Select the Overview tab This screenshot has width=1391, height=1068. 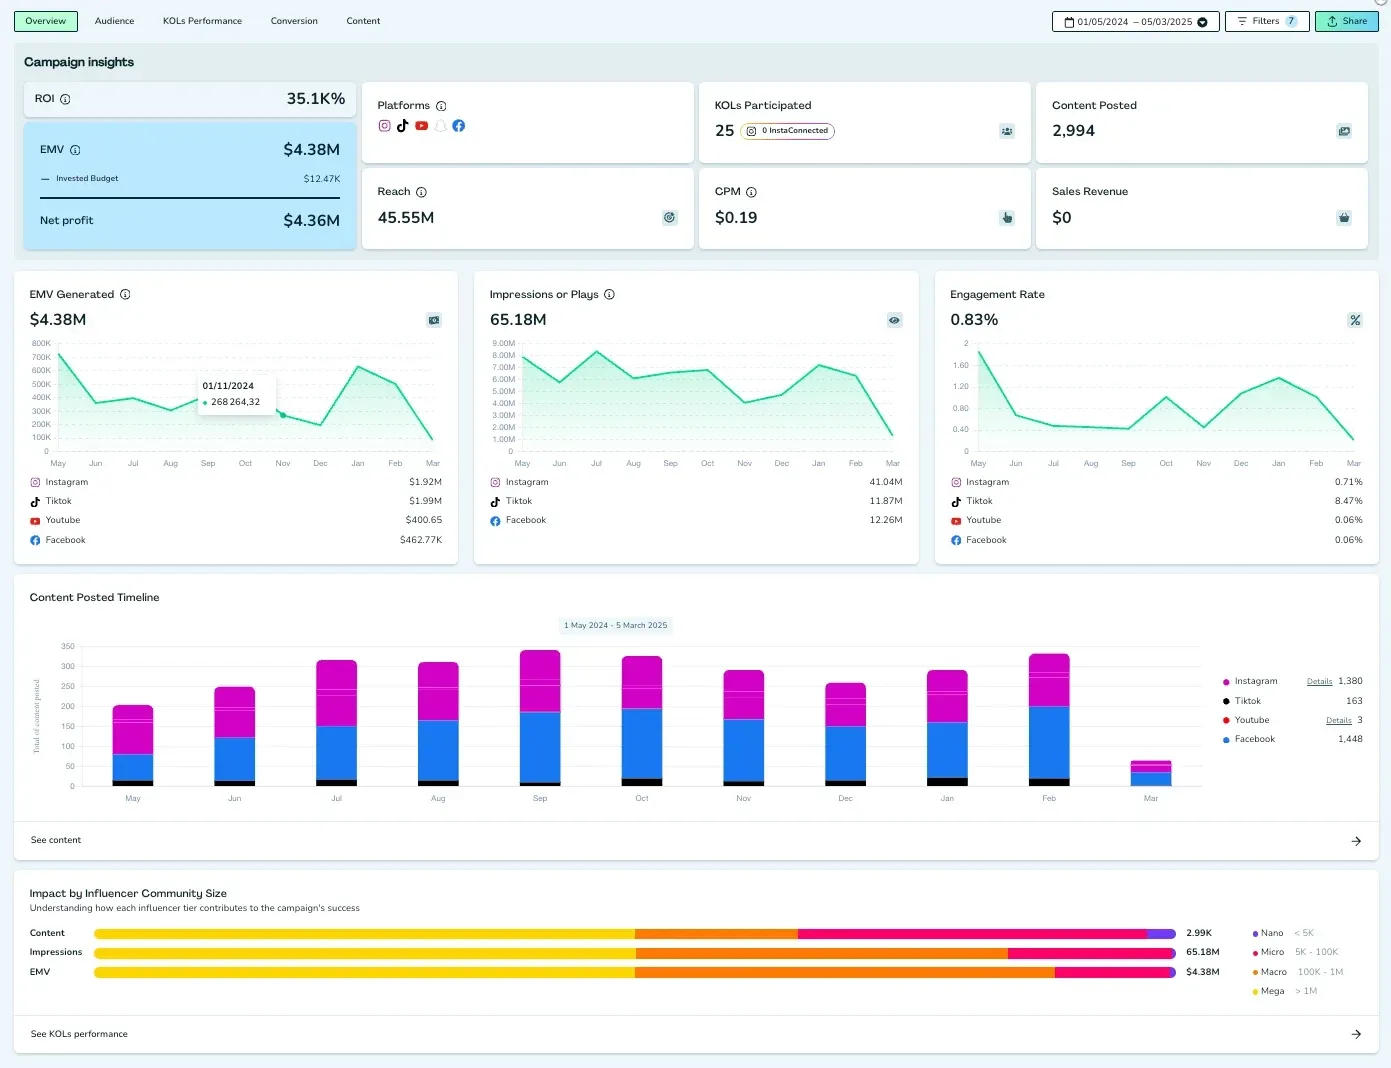tap(46, 21)
